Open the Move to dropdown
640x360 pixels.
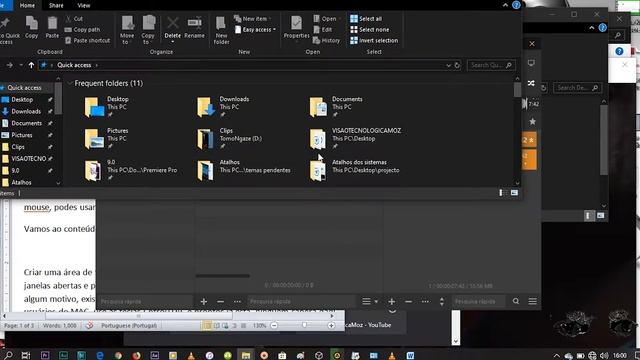click(127, 30)
